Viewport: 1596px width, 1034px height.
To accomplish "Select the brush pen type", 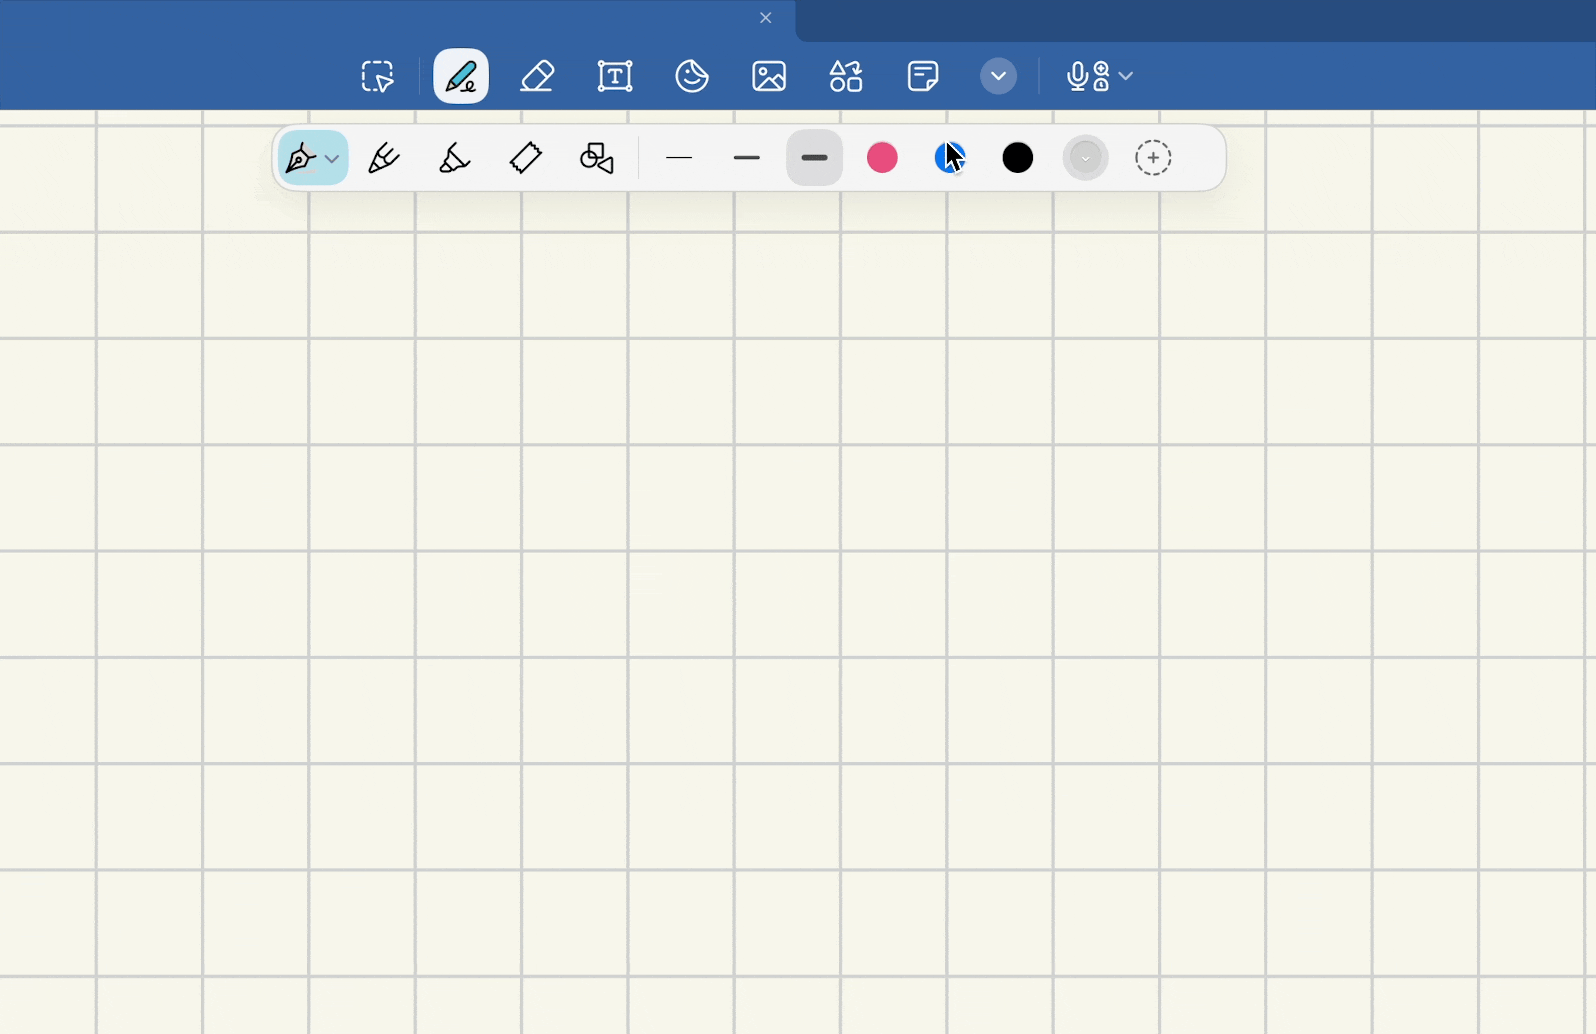I will tap(383, 158).
